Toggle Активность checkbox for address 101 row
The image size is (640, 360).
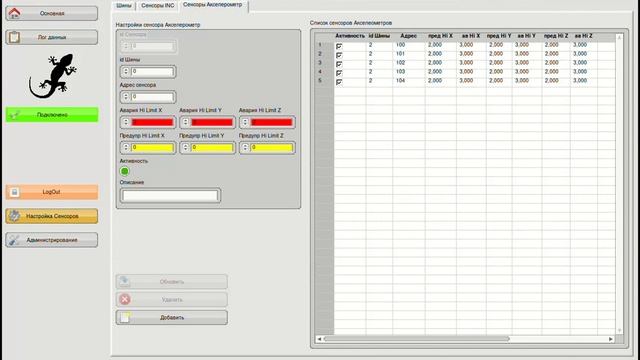click(339, 55)
